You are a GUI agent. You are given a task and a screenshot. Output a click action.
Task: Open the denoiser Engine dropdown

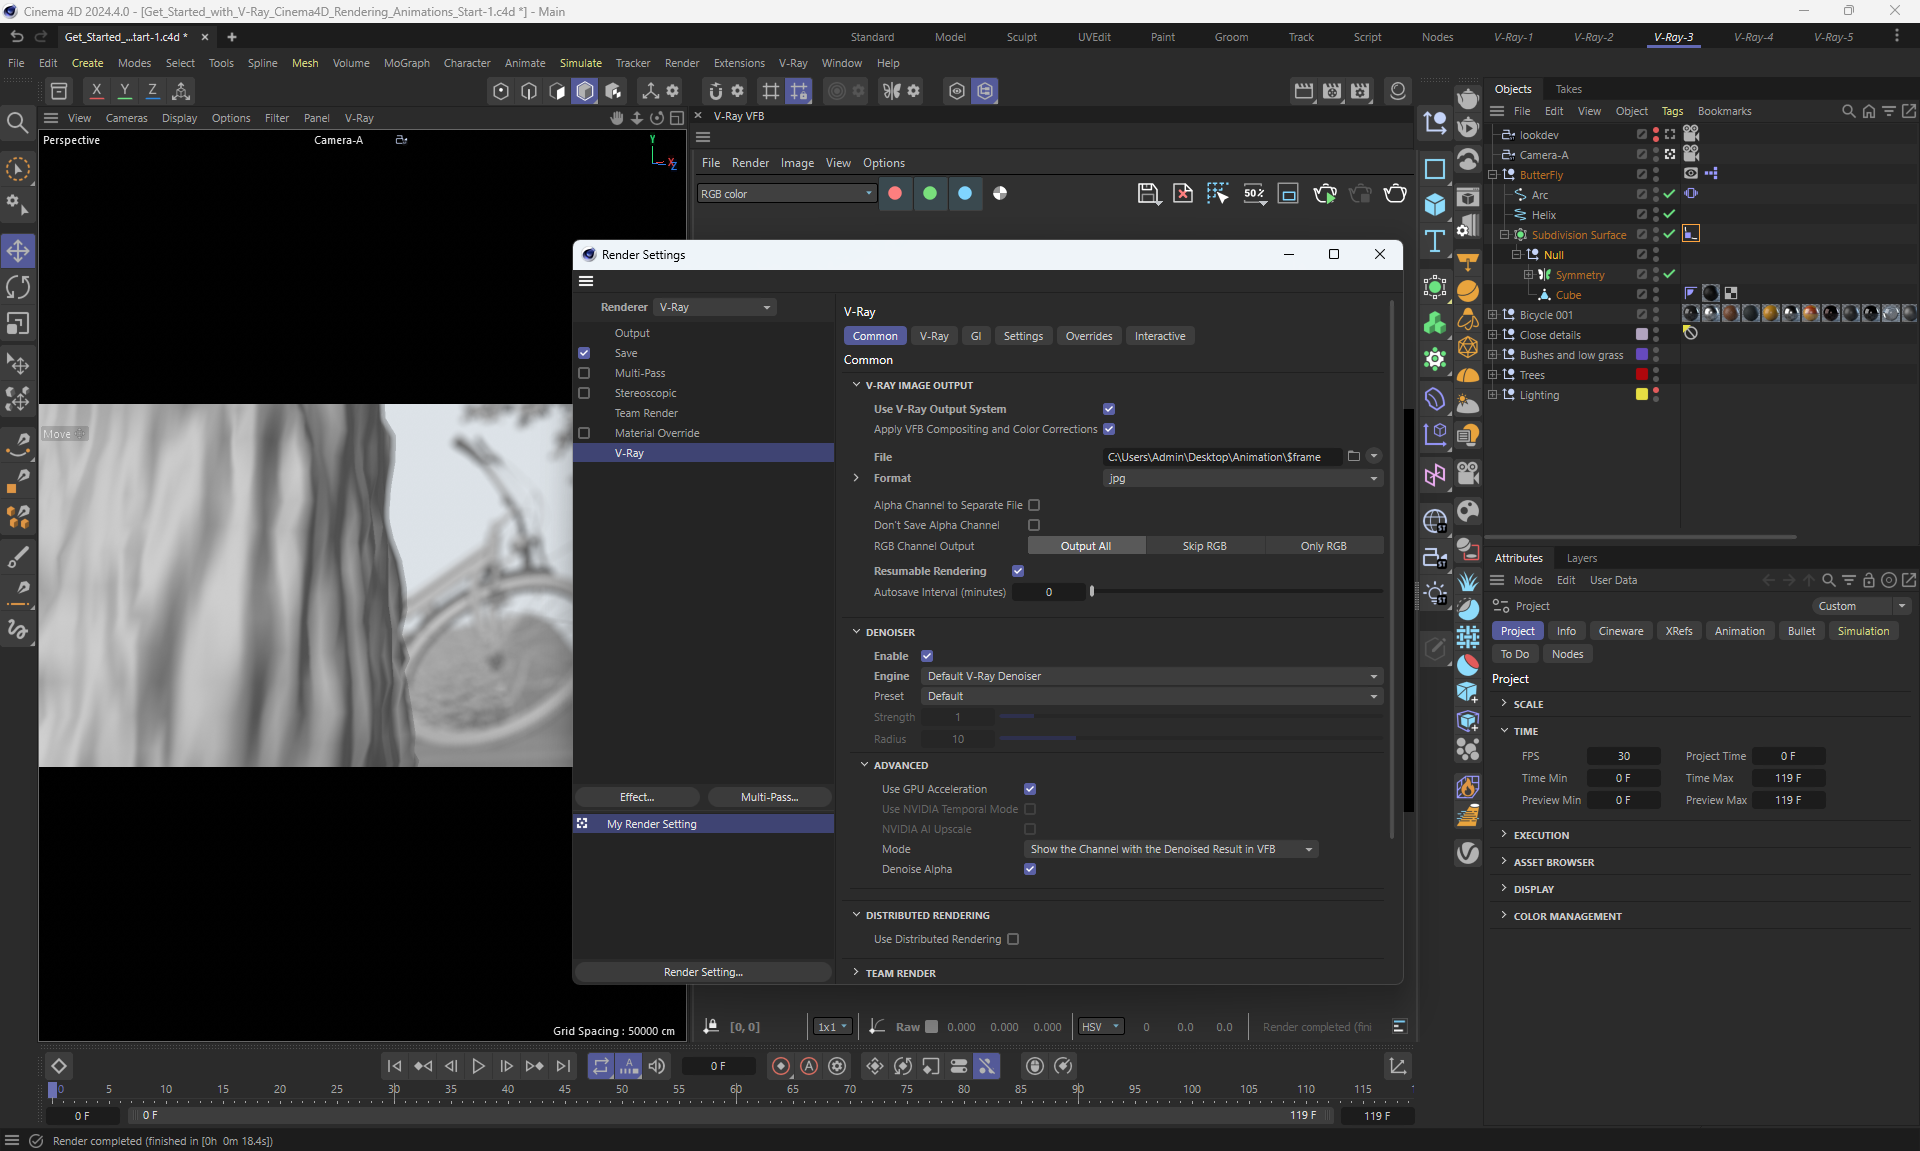(x=1151, y=676)
